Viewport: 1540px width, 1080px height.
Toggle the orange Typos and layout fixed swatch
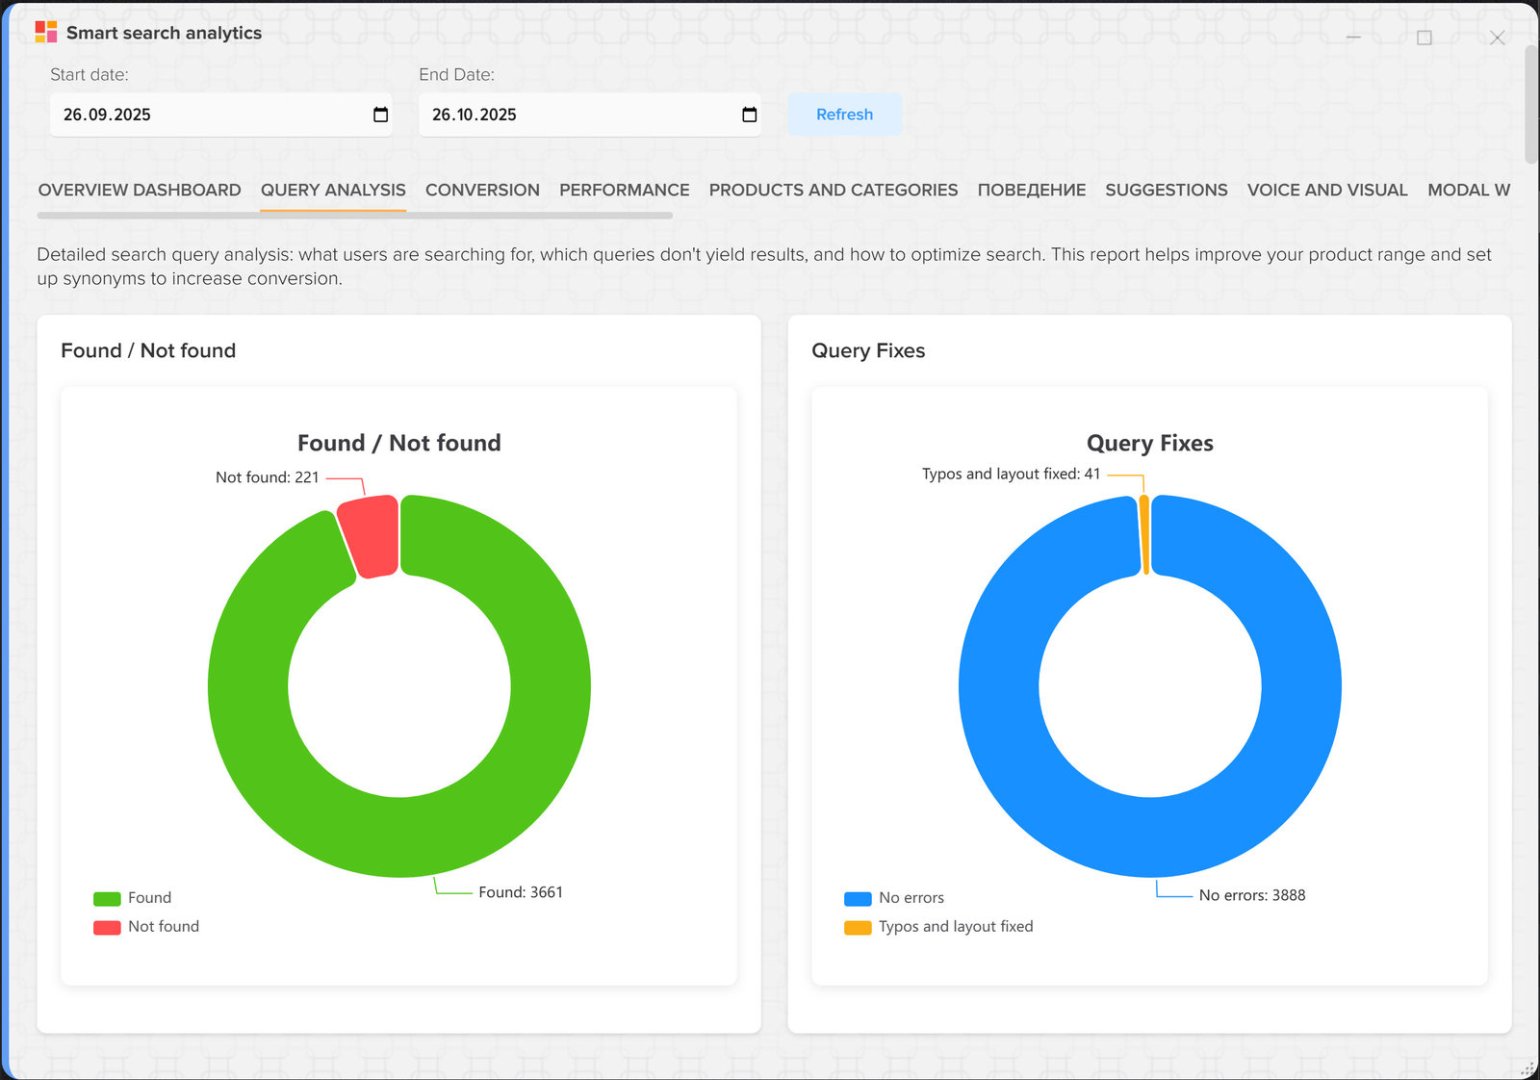pos(858,927)
